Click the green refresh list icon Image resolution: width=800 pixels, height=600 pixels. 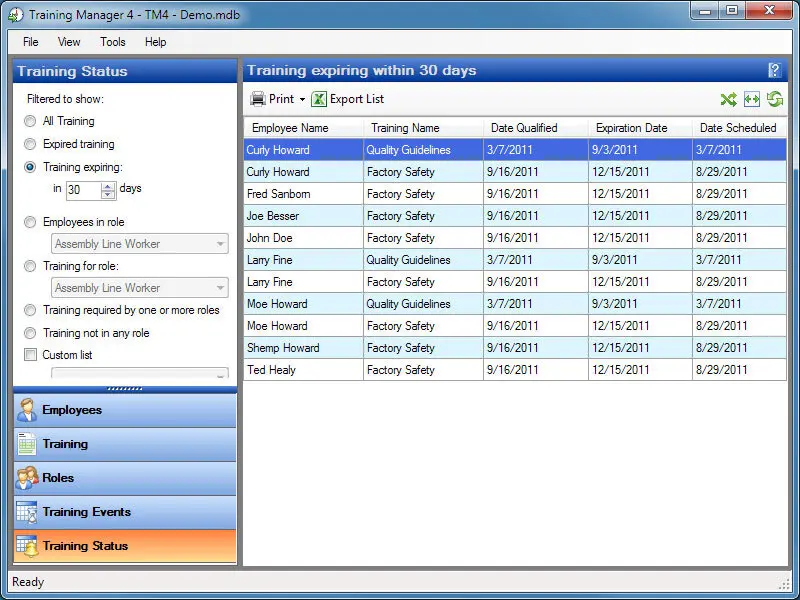click(775, 99)
